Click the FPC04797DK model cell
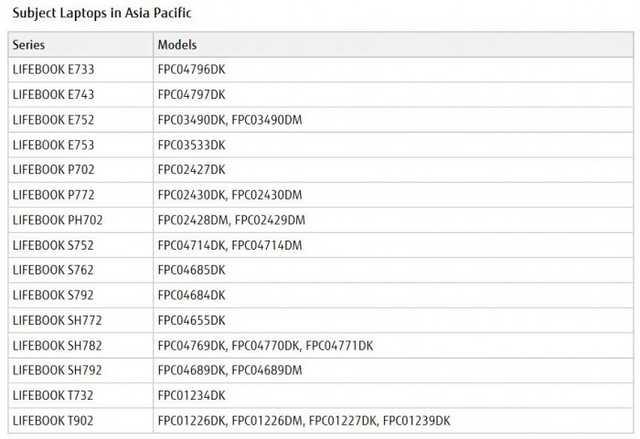Viewport: 640px width, 439px height. pos(191,95)
